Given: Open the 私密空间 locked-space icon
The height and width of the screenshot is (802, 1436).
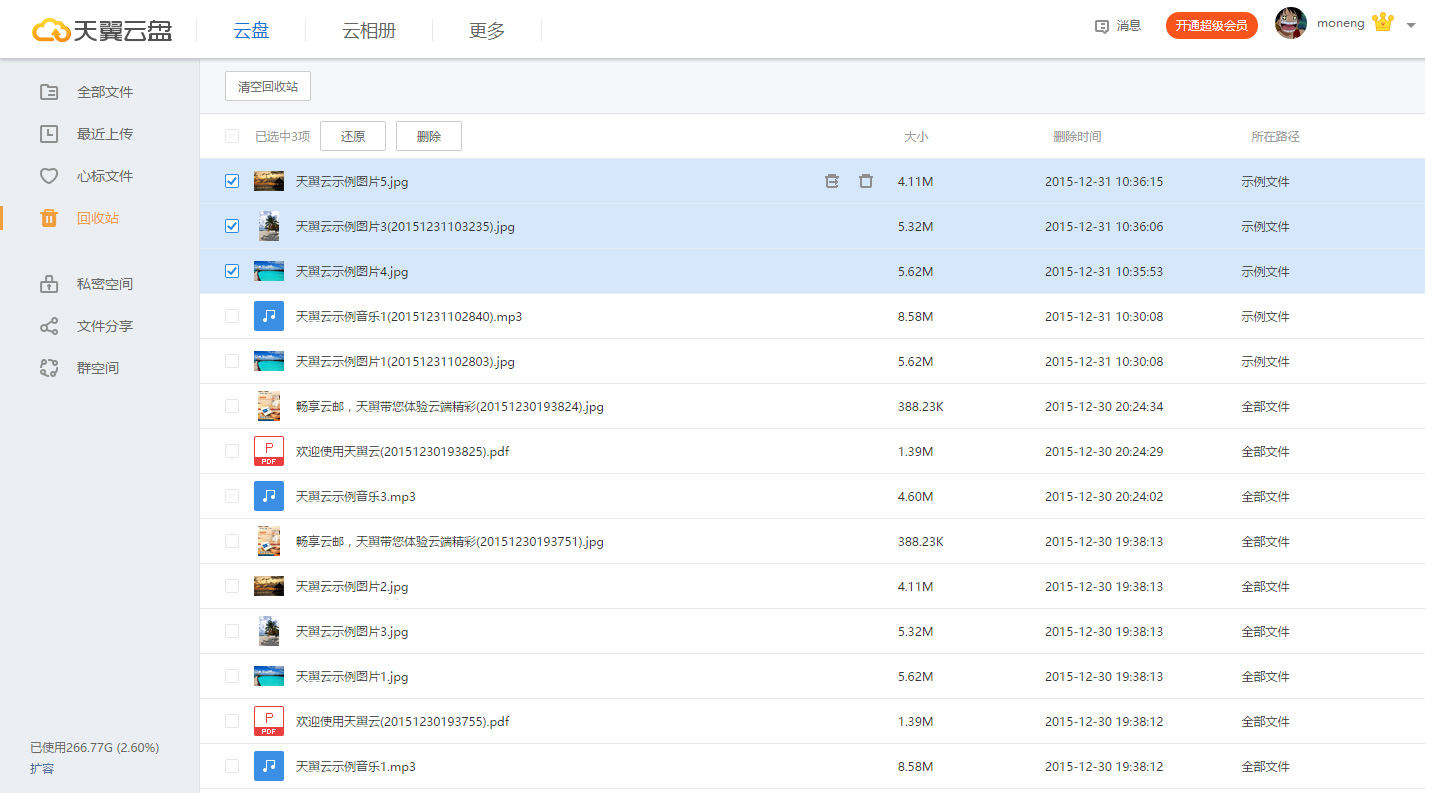Looking at the screenshot, I should (48, 283).
